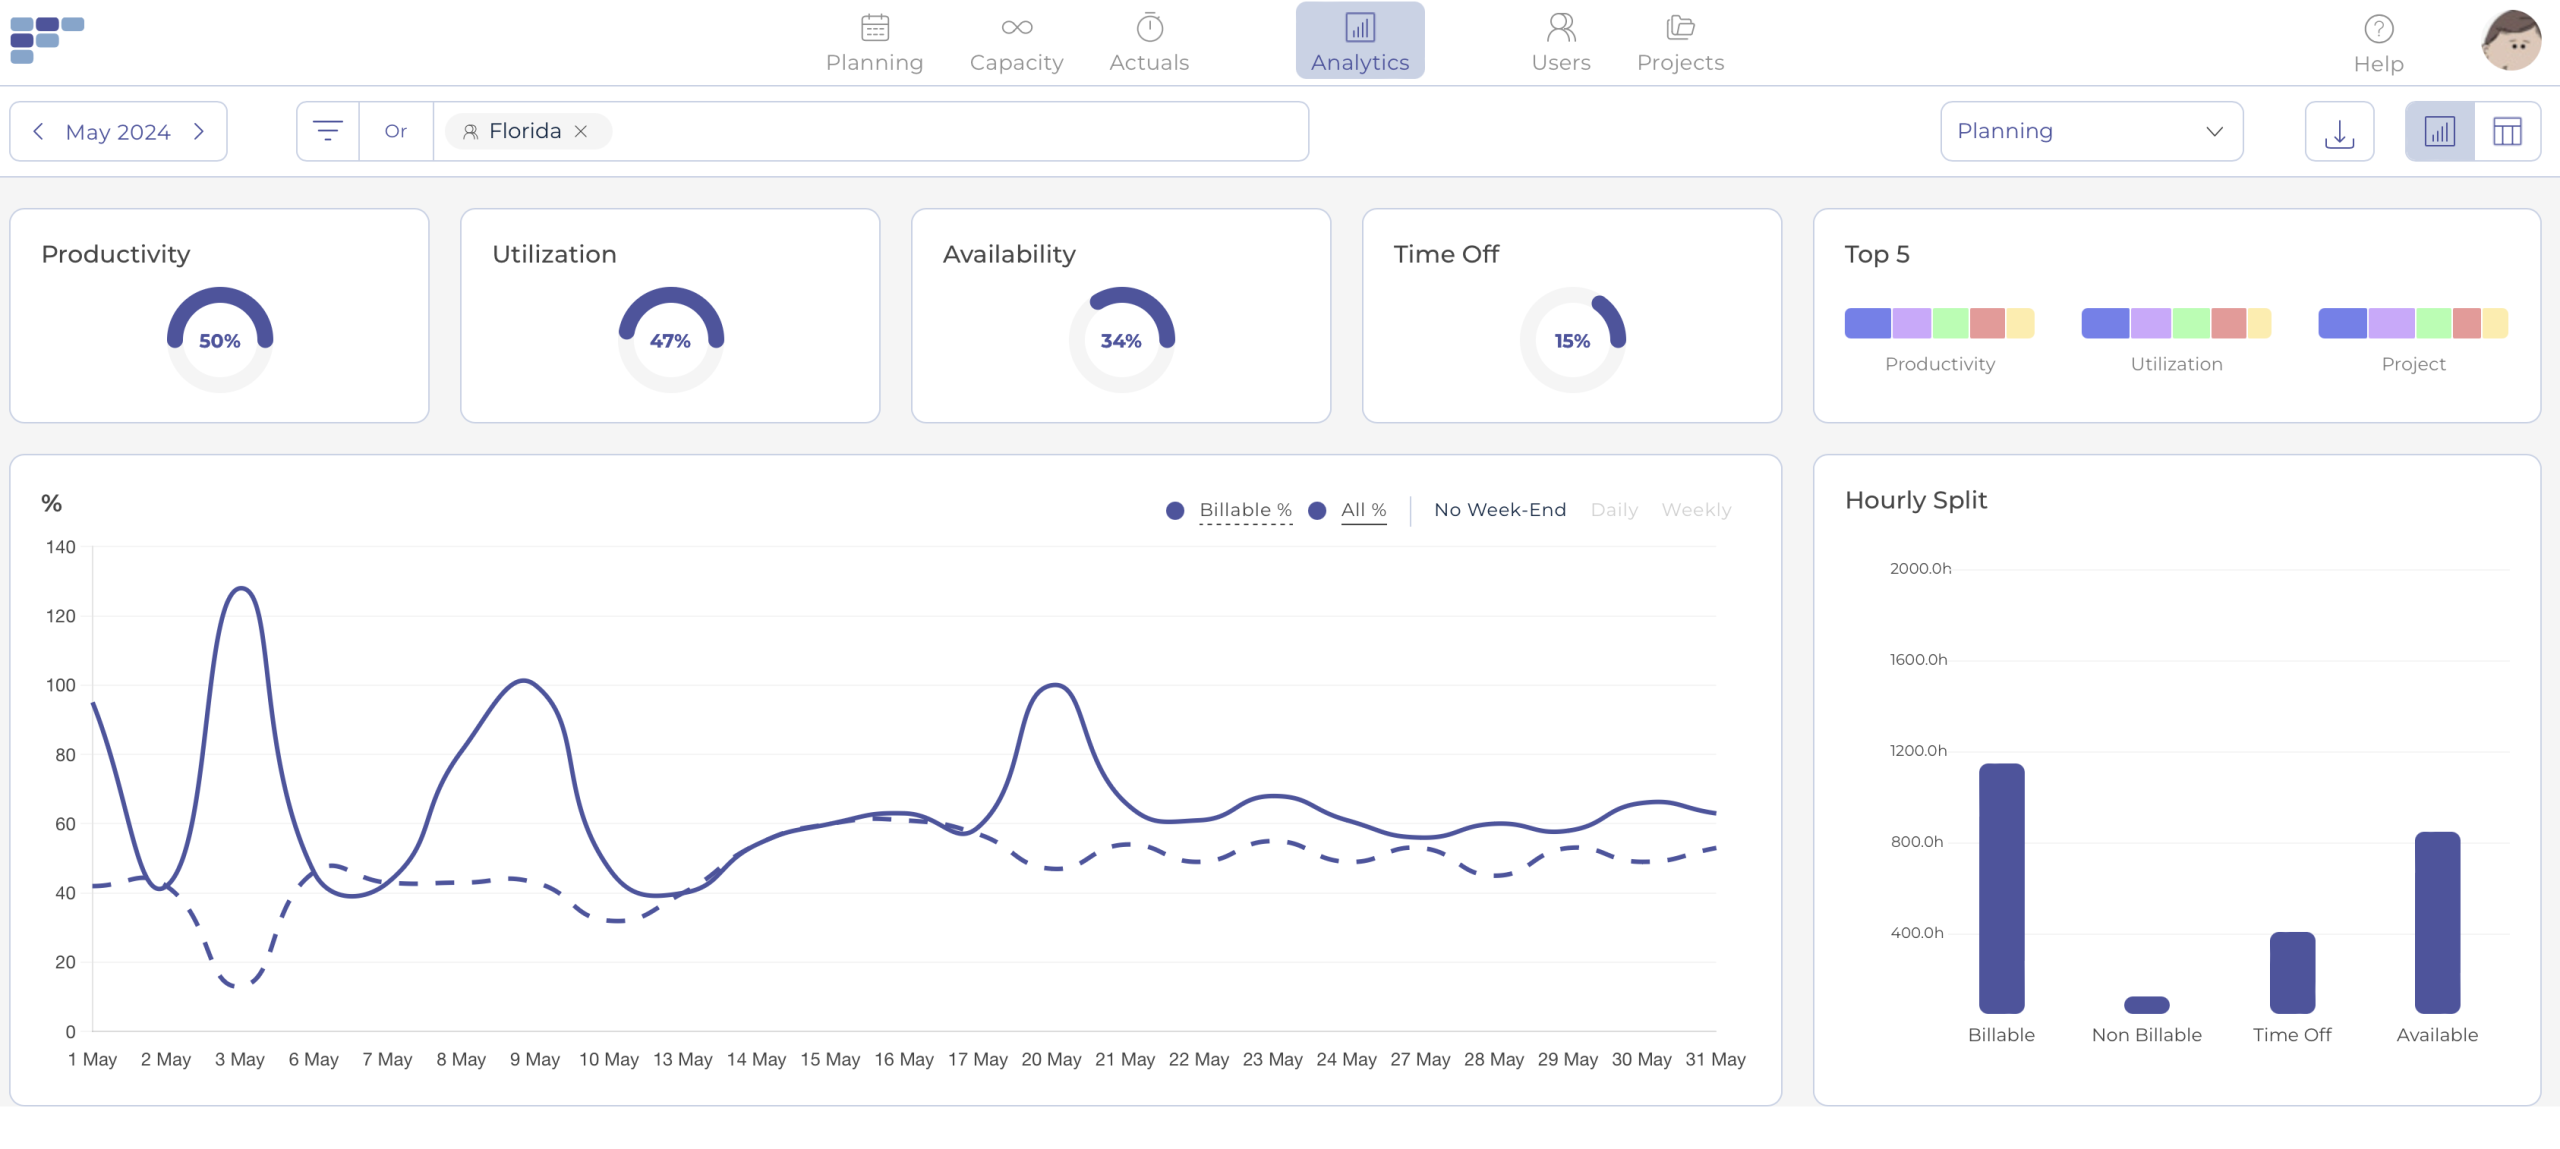Expand the Planning dropdown selector
The height and width of the screenshot is (1149, 2560).
pos(2091,131)
